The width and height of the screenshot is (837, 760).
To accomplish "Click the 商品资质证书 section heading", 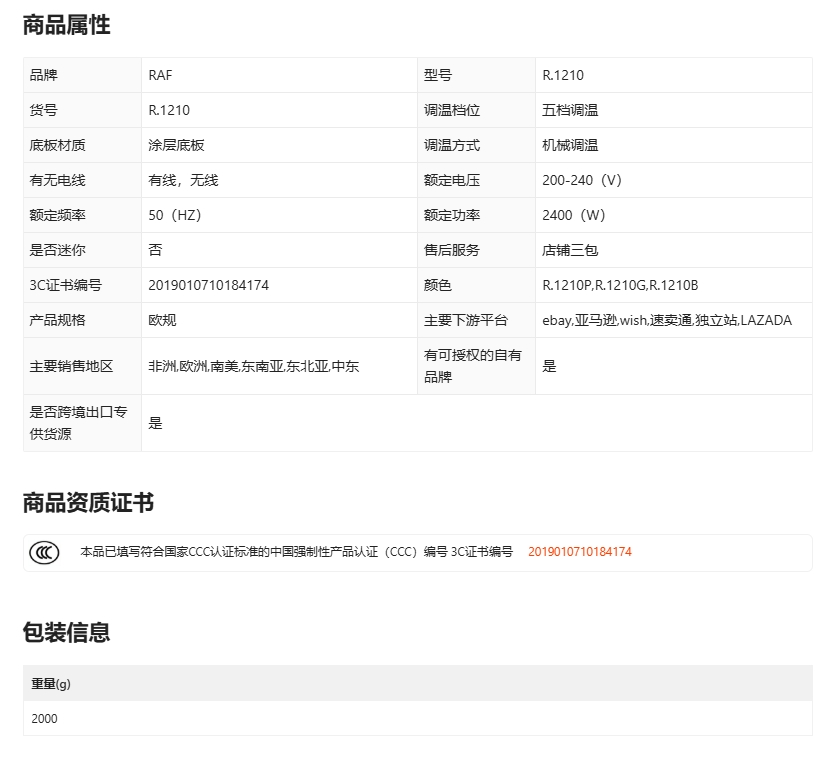I will click(88, 503).
